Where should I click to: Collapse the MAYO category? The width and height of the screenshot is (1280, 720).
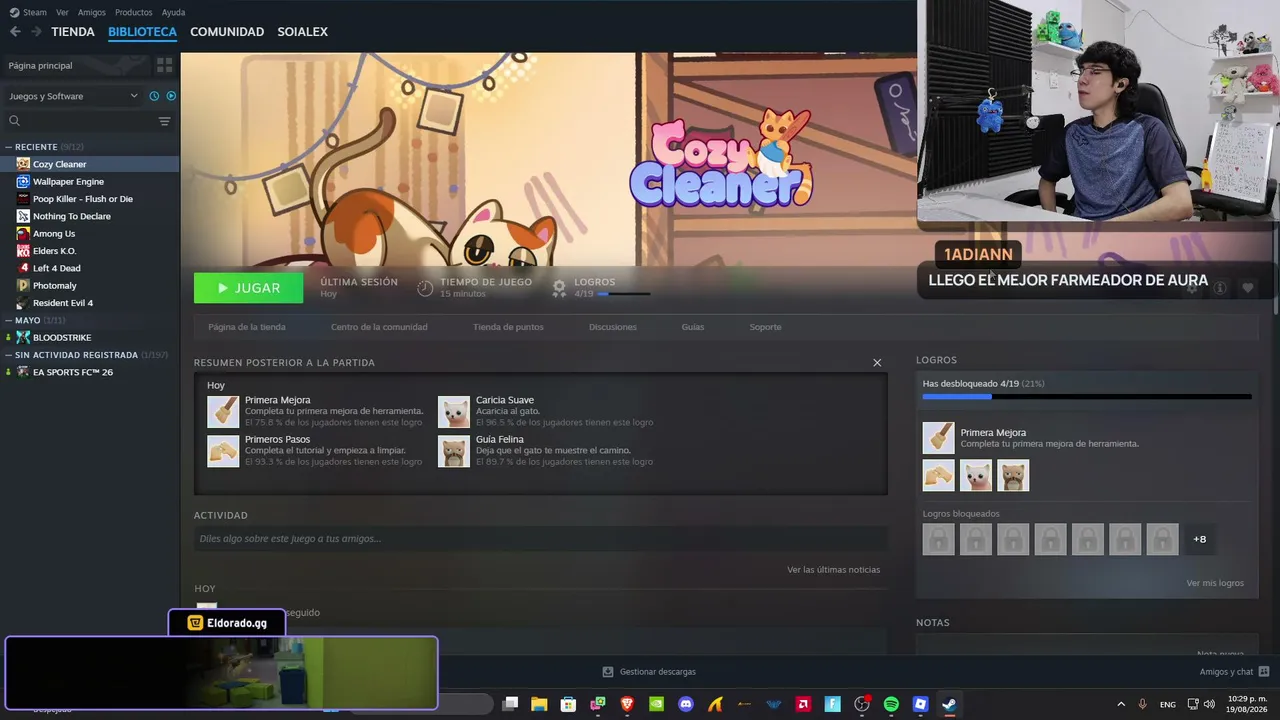(9, 320)
